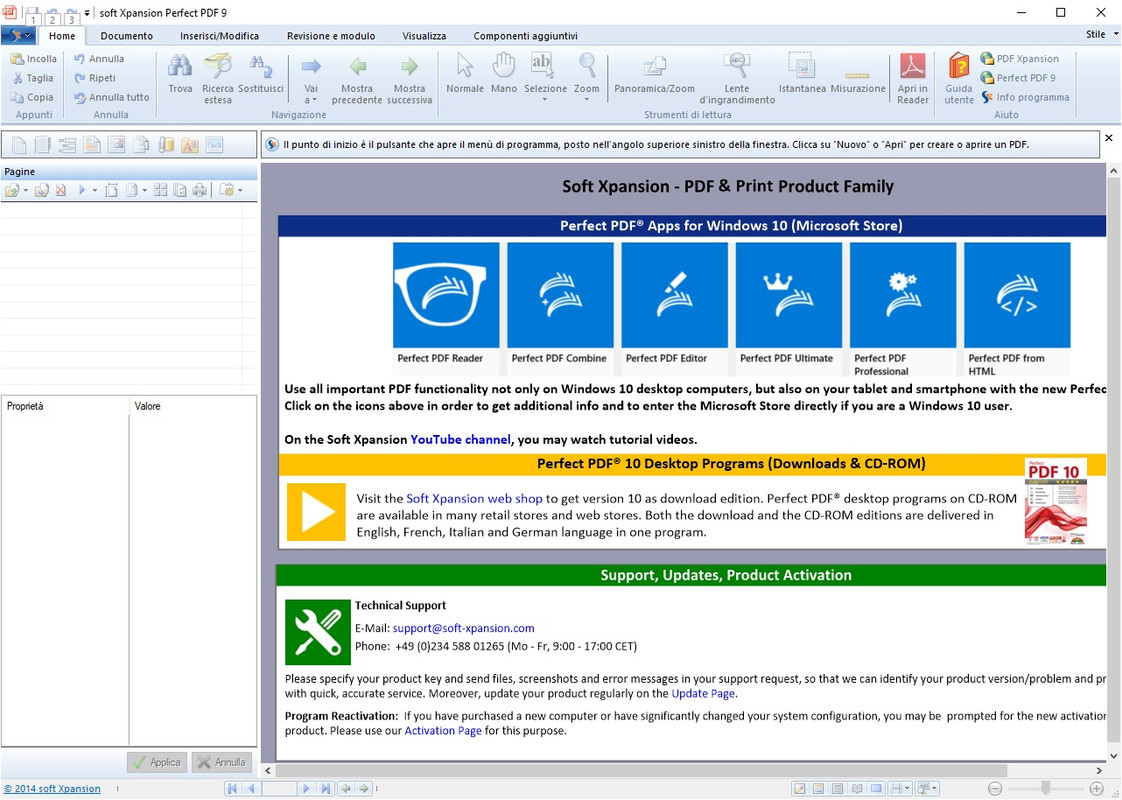This screenshot has height=800, width=1122.
Task: Click the red X delete page icon
Action: click(x=61, y=190)
